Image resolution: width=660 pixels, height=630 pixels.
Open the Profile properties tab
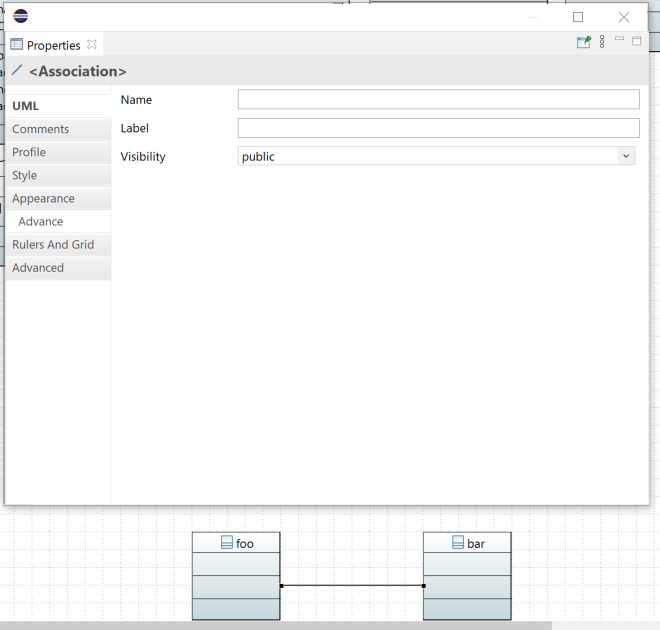[58, 152]
